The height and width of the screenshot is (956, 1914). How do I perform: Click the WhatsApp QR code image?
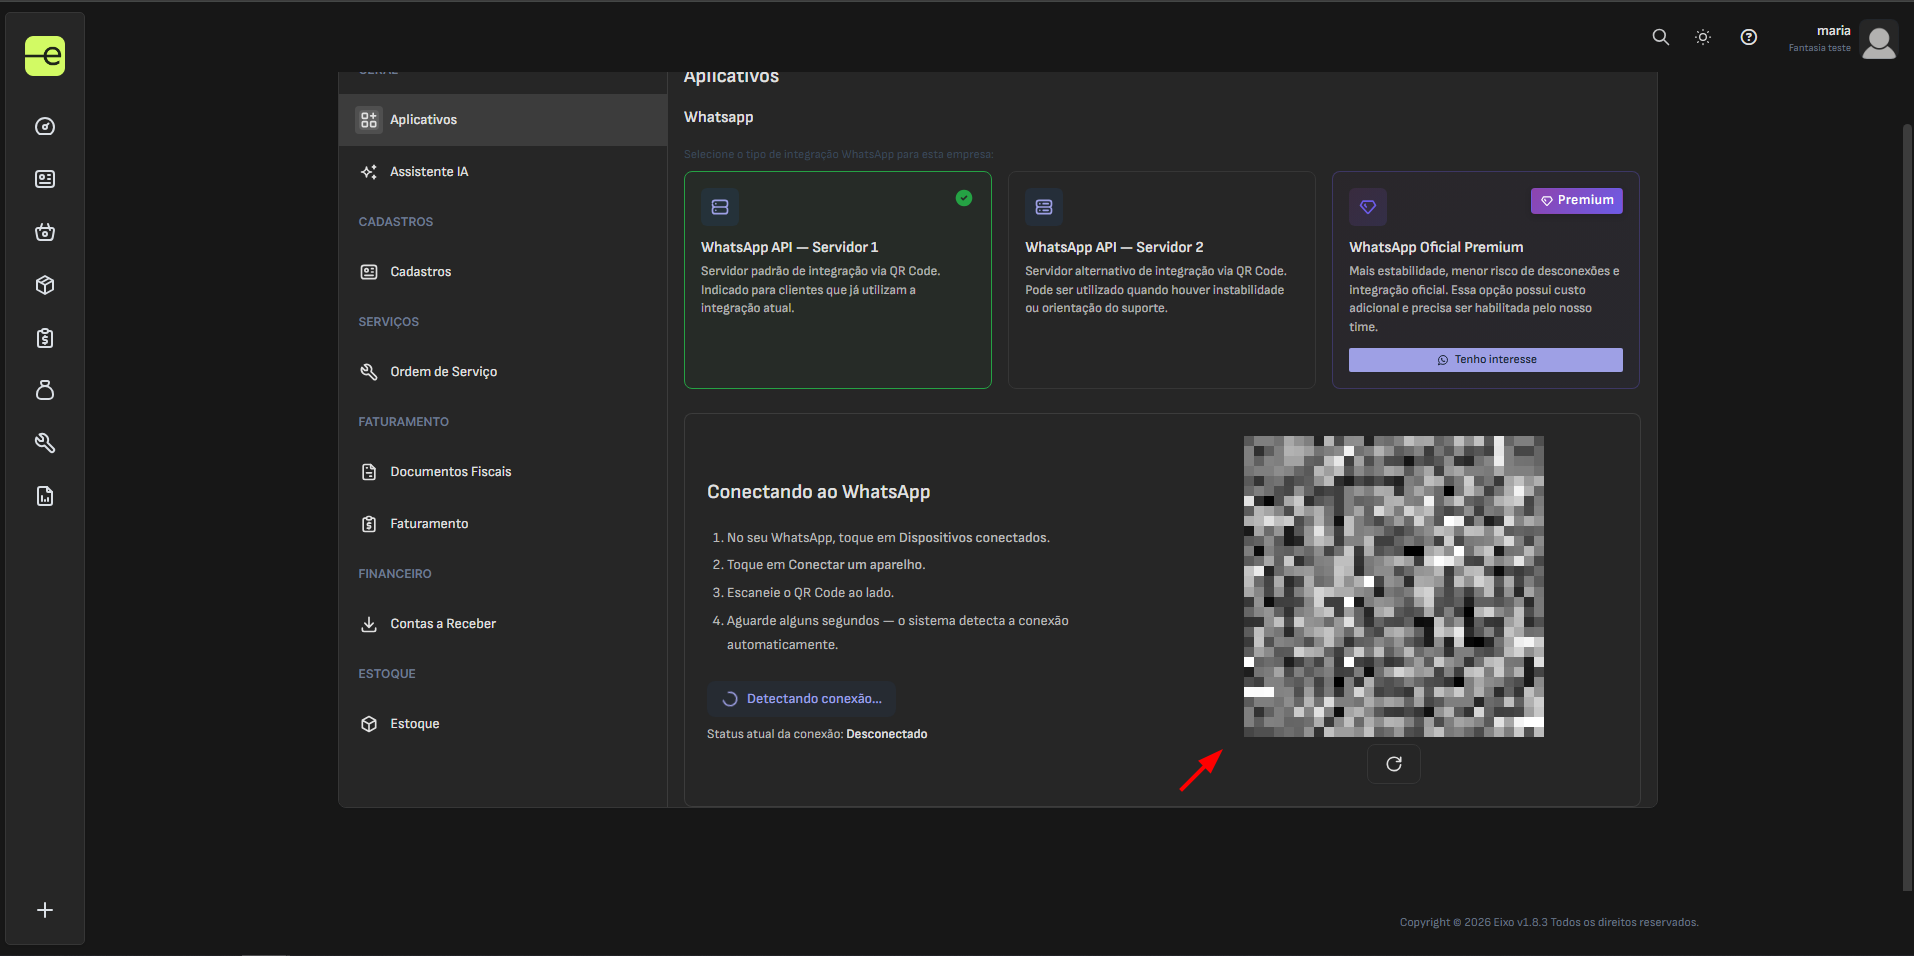coord(1394,586)
